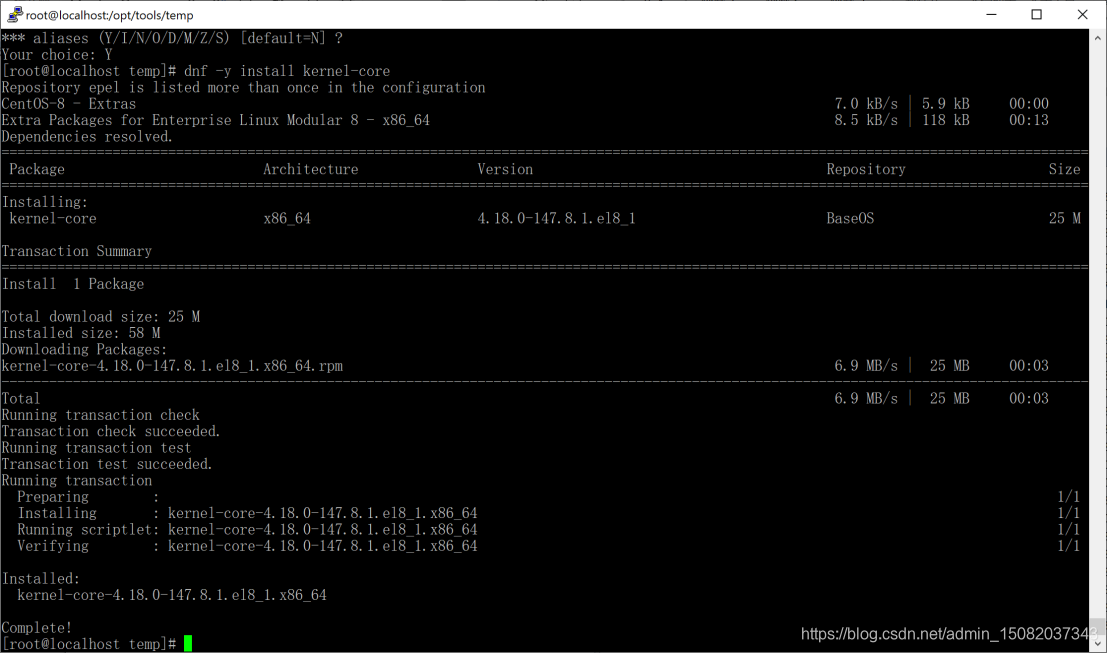Click the scrollbar up arrow
Screen dimensions: 1108x653
click(1097, 38)
